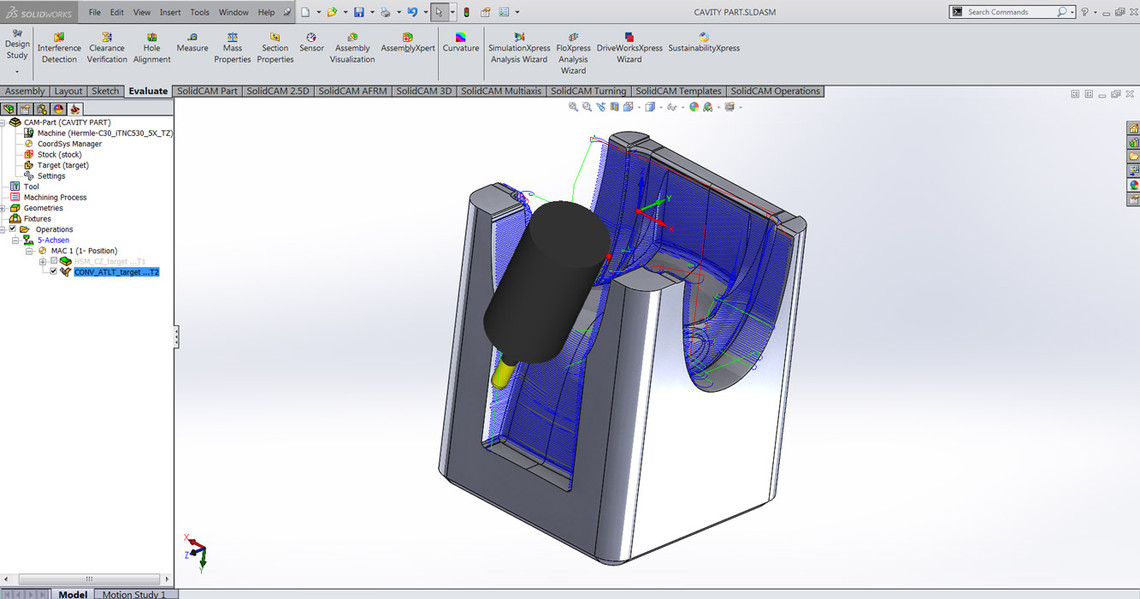Open the Design Study dropdown arrow
Screen dimensions: 1140x599
pyautogui.click(x=17, y=72)
